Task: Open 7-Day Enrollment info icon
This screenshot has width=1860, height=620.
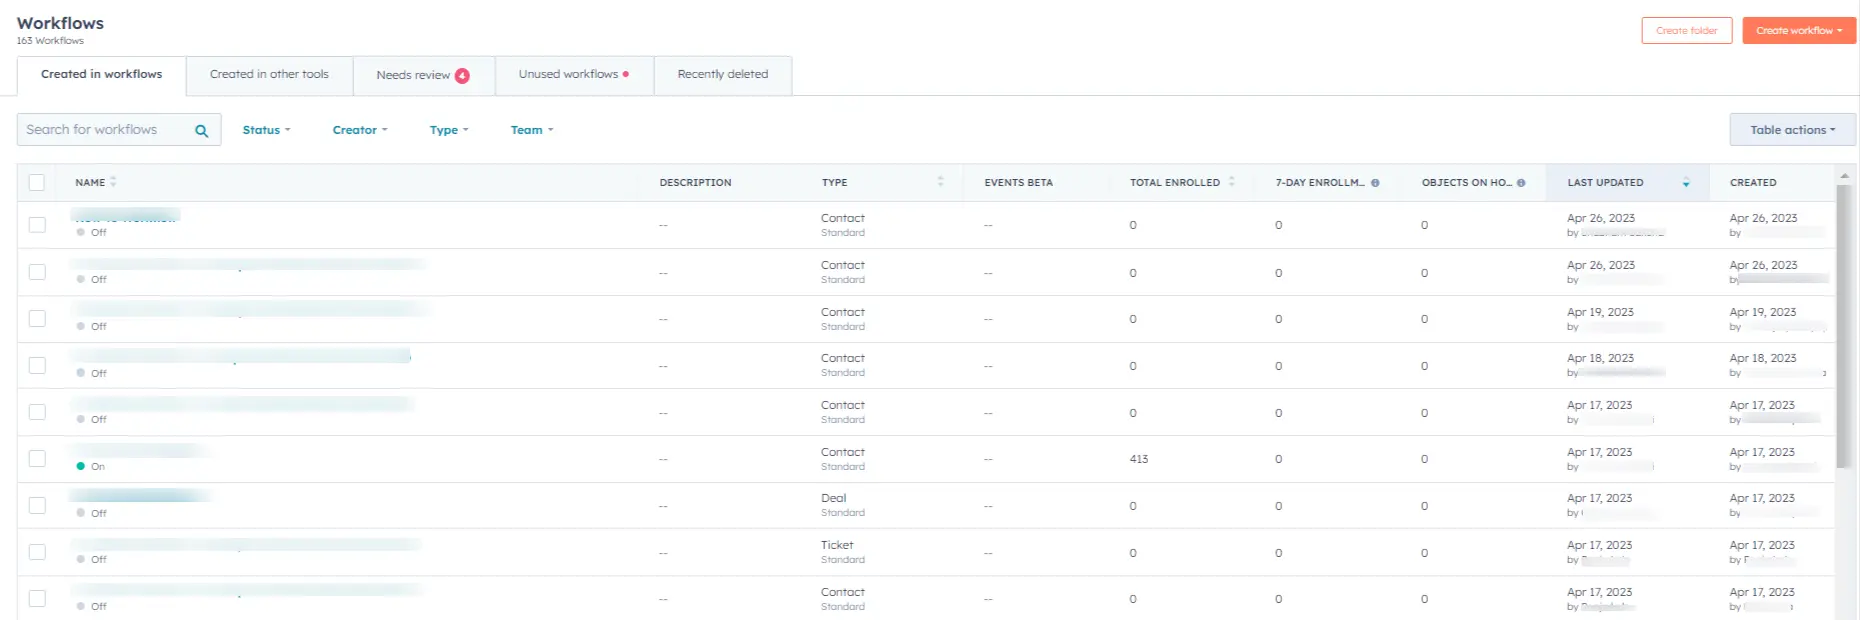Action: 1375,183
